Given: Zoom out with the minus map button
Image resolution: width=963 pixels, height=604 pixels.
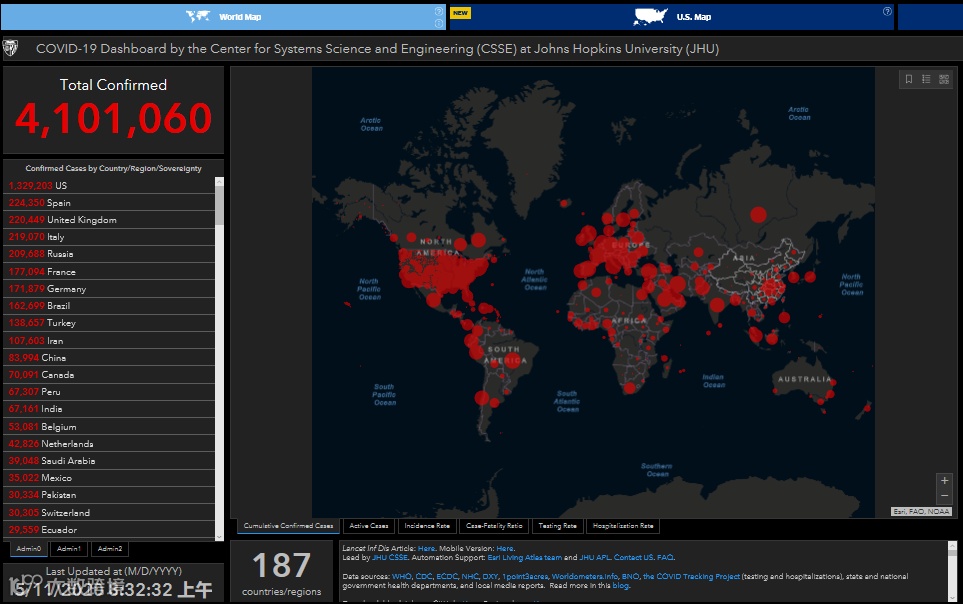Looking at the screenshot, I should coord(945,495).
